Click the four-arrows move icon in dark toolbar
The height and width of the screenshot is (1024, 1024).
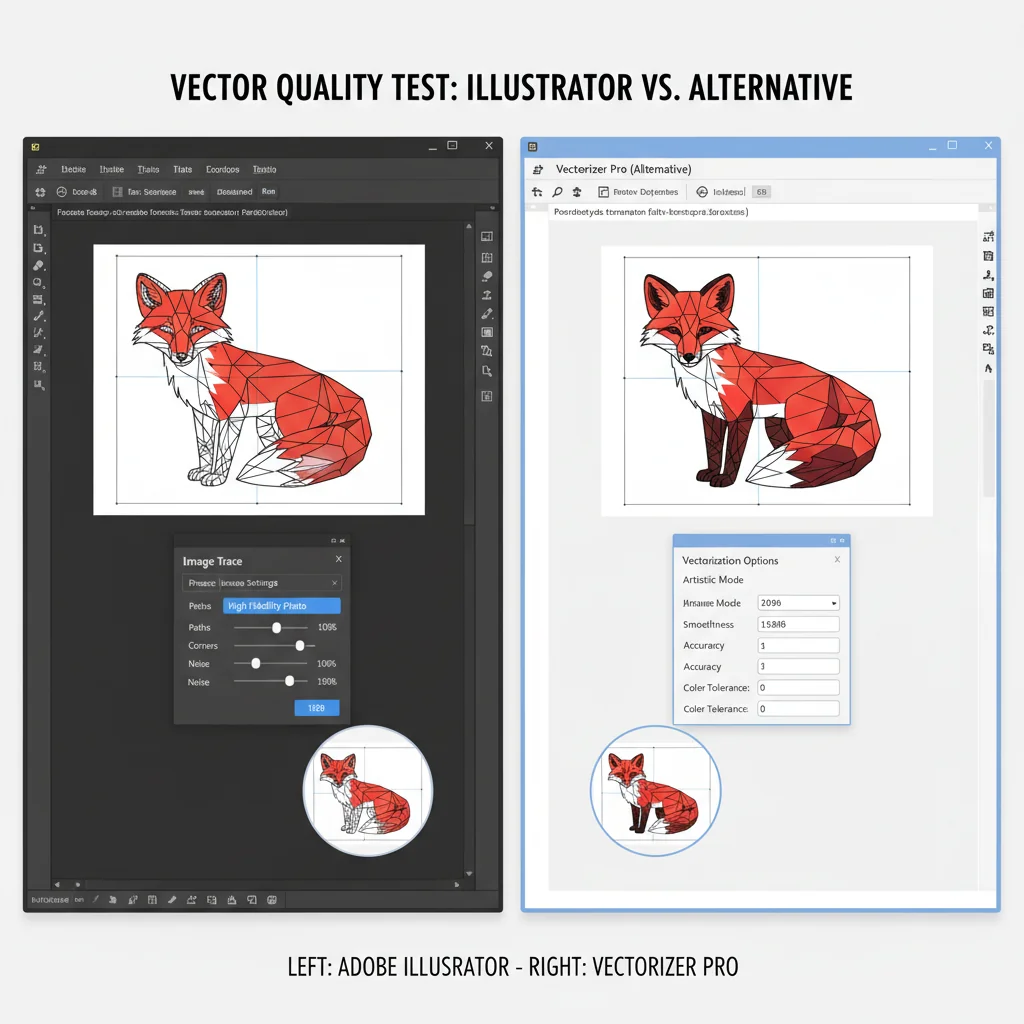point(40,192)
